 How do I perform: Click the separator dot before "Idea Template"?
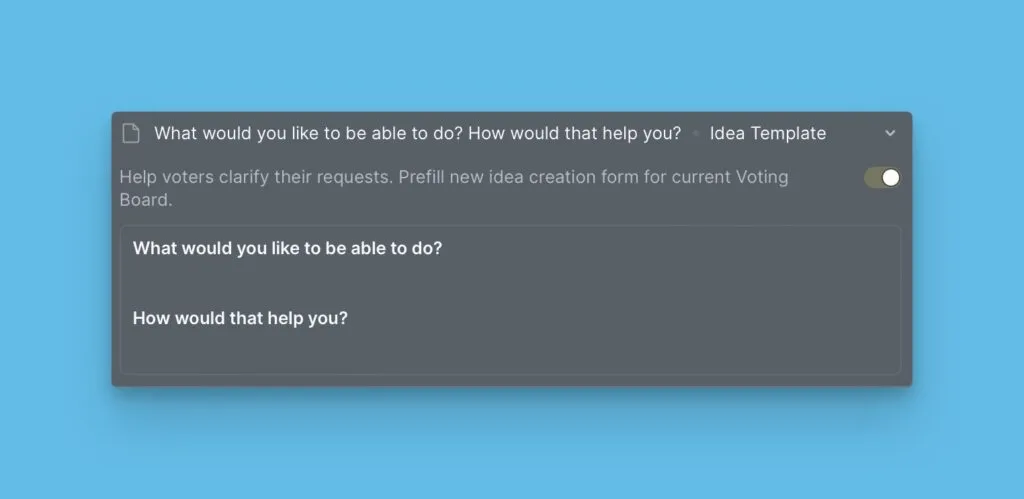tap(695, 134)
